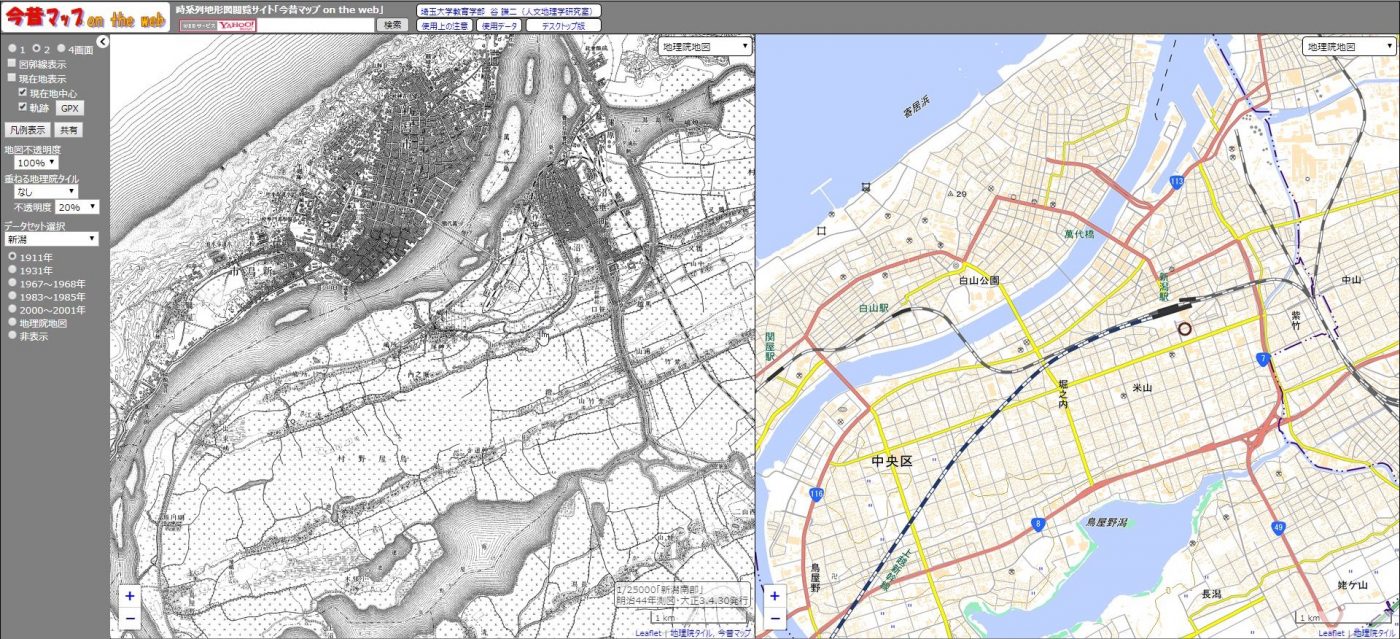Image resolution: width=1400 pixels, height=639 pixels.
Task: Click the route 113 highway shield marker
Action: (1177, 181)
